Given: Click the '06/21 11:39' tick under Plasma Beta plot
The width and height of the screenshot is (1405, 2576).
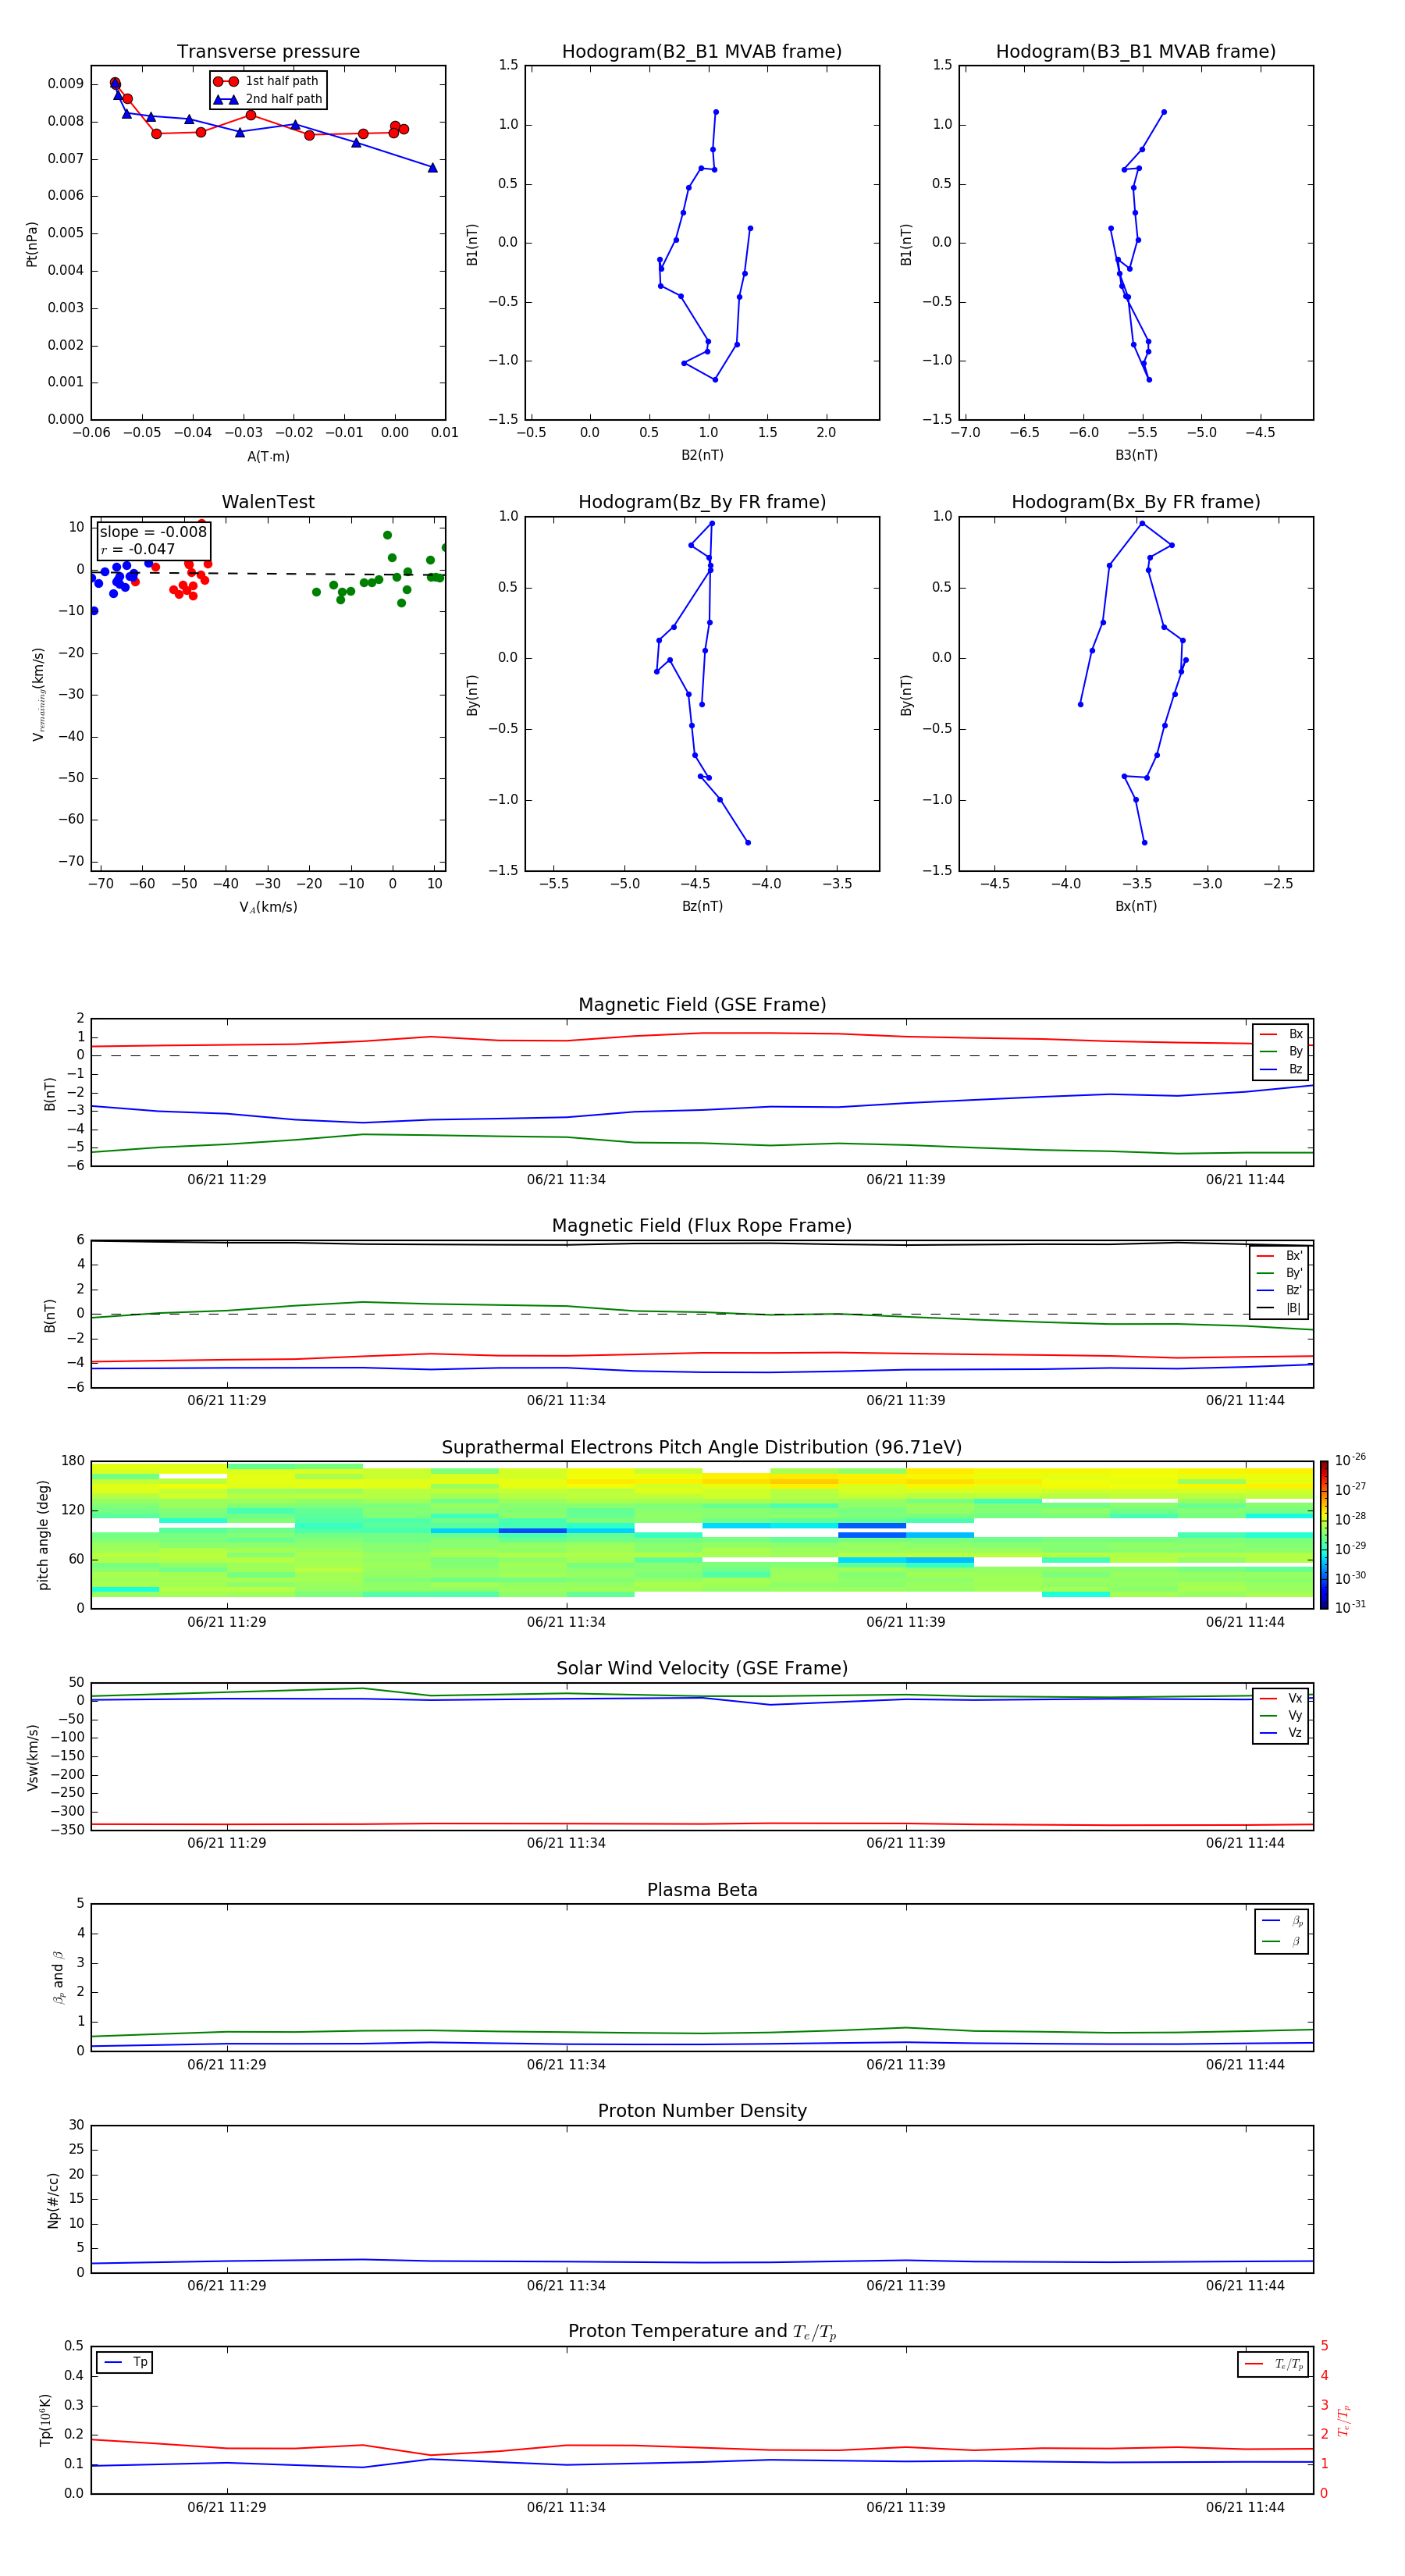Looking at the screenshot, I should click(x=906, y=2065).
